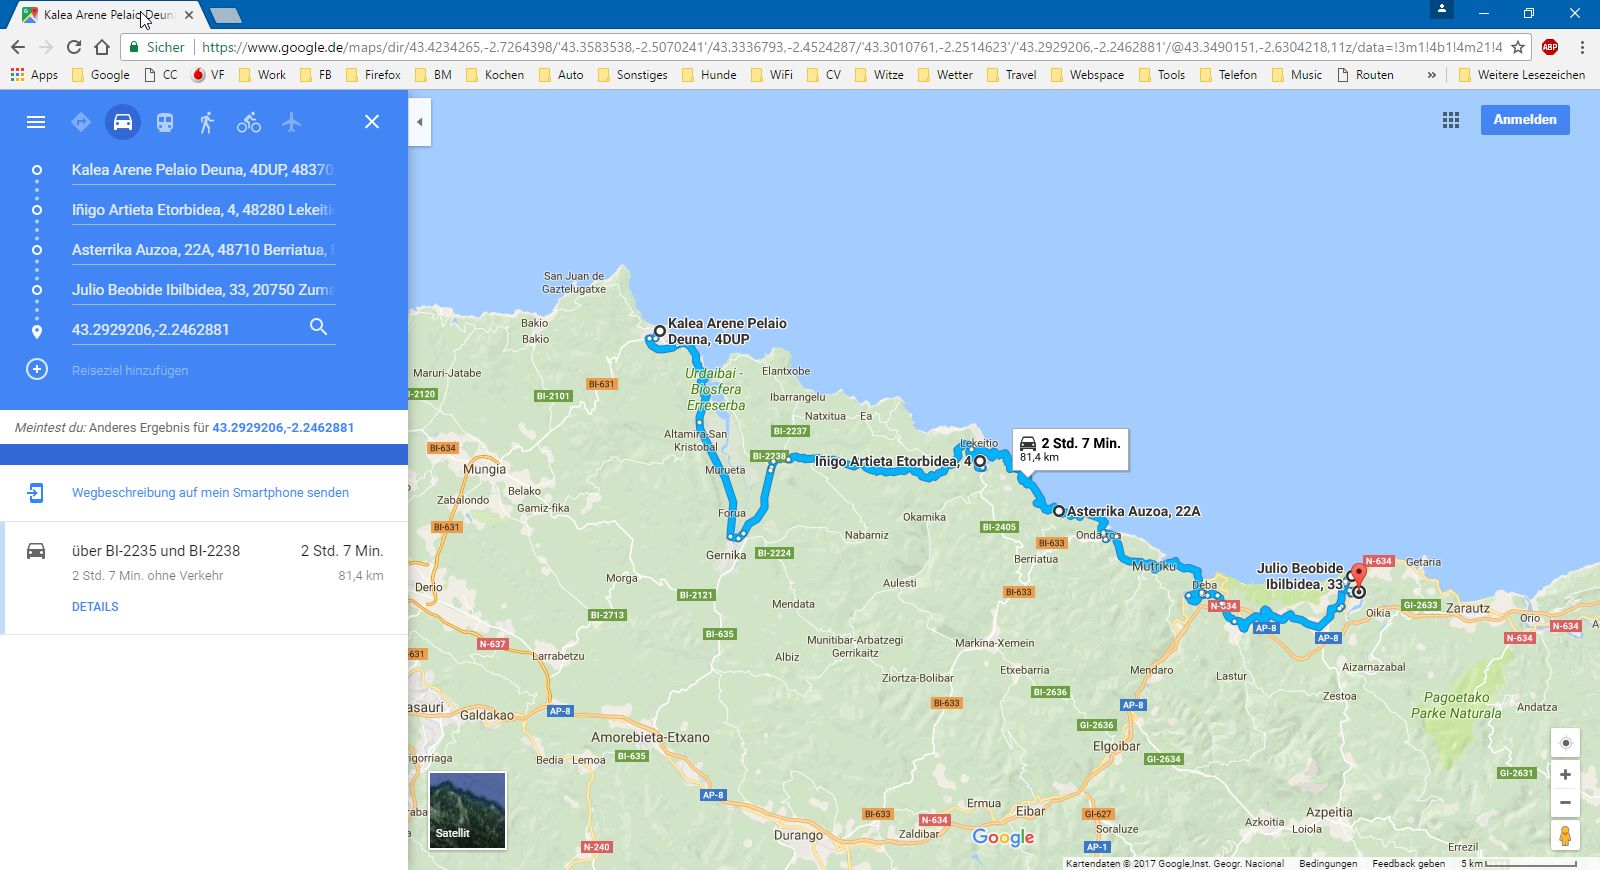Image resolution: width=1600 pixels, height=870 pixels.
Task: Open Routen bookmark
Action: 1365,75
